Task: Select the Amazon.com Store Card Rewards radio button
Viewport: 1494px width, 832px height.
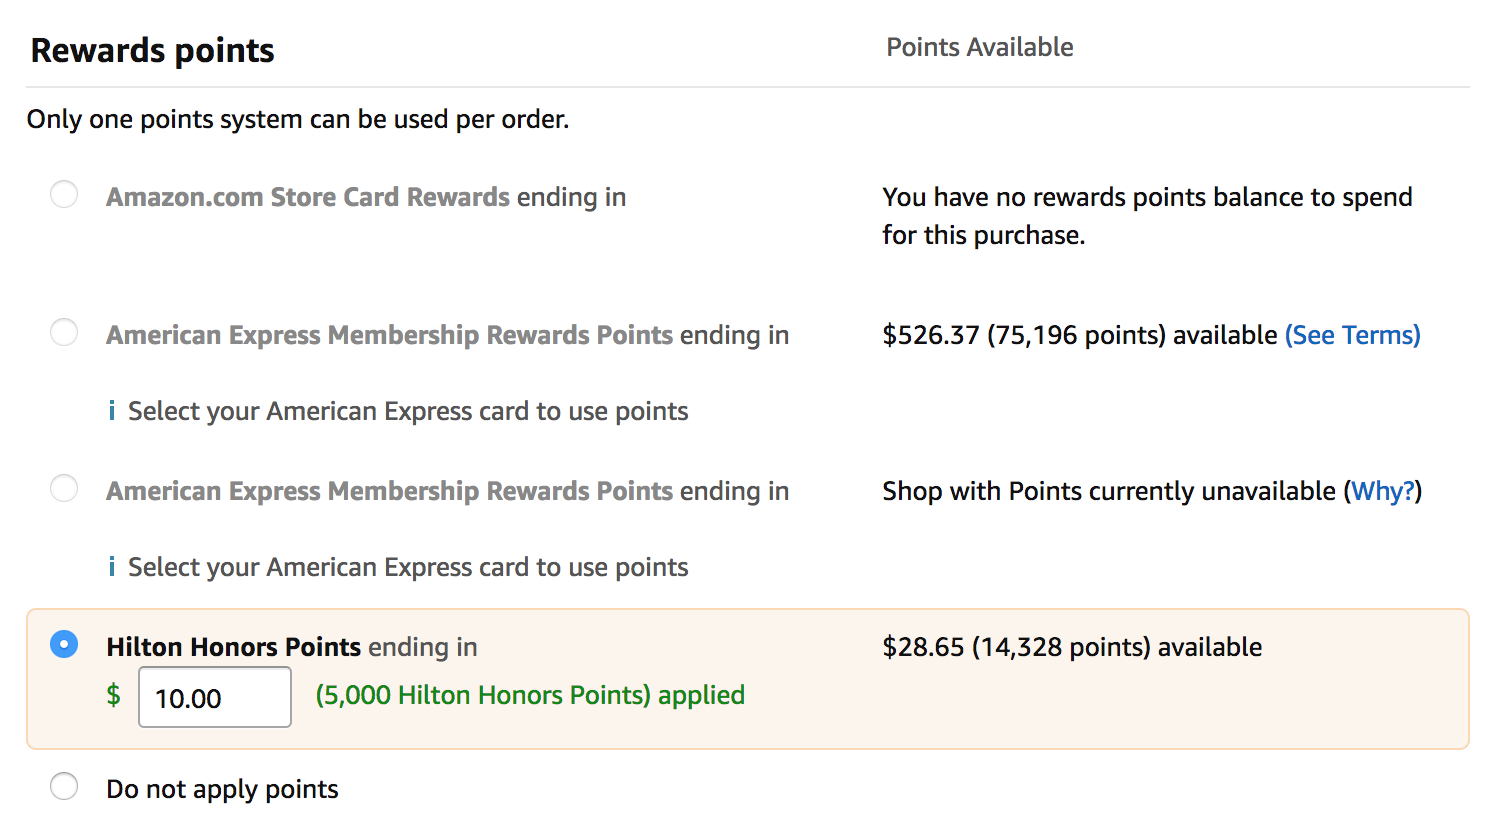Action: (64, 194)
